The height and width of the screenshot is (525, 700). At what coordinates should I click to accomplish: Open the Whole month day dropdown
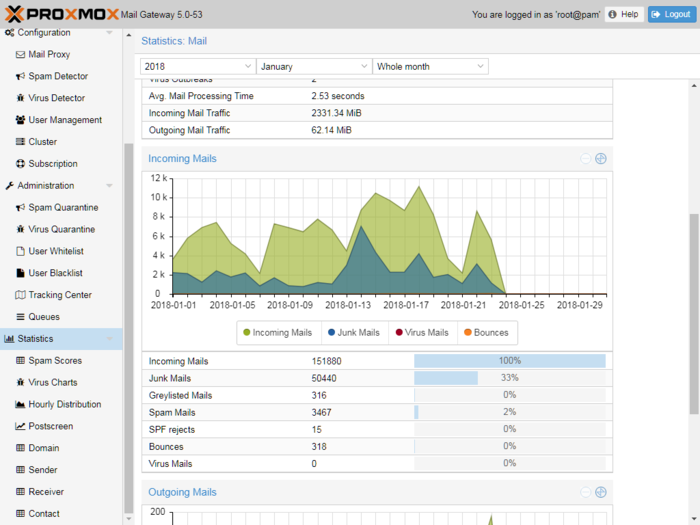[430, 66]
